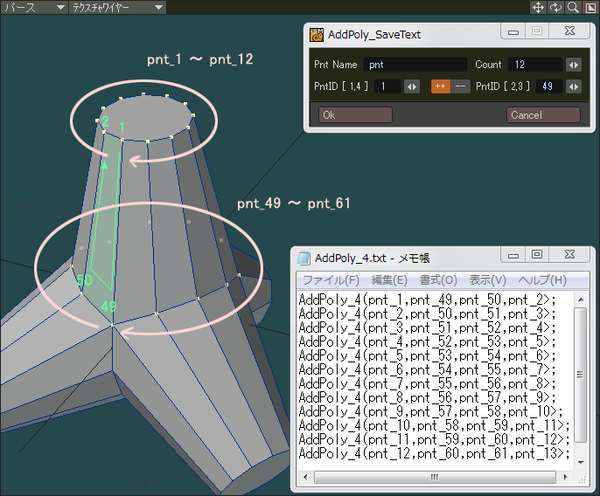Click the Notepad horizontal scrollbar thumb
600x496 pixels.
pyautogui.click(x=434, y=477)
